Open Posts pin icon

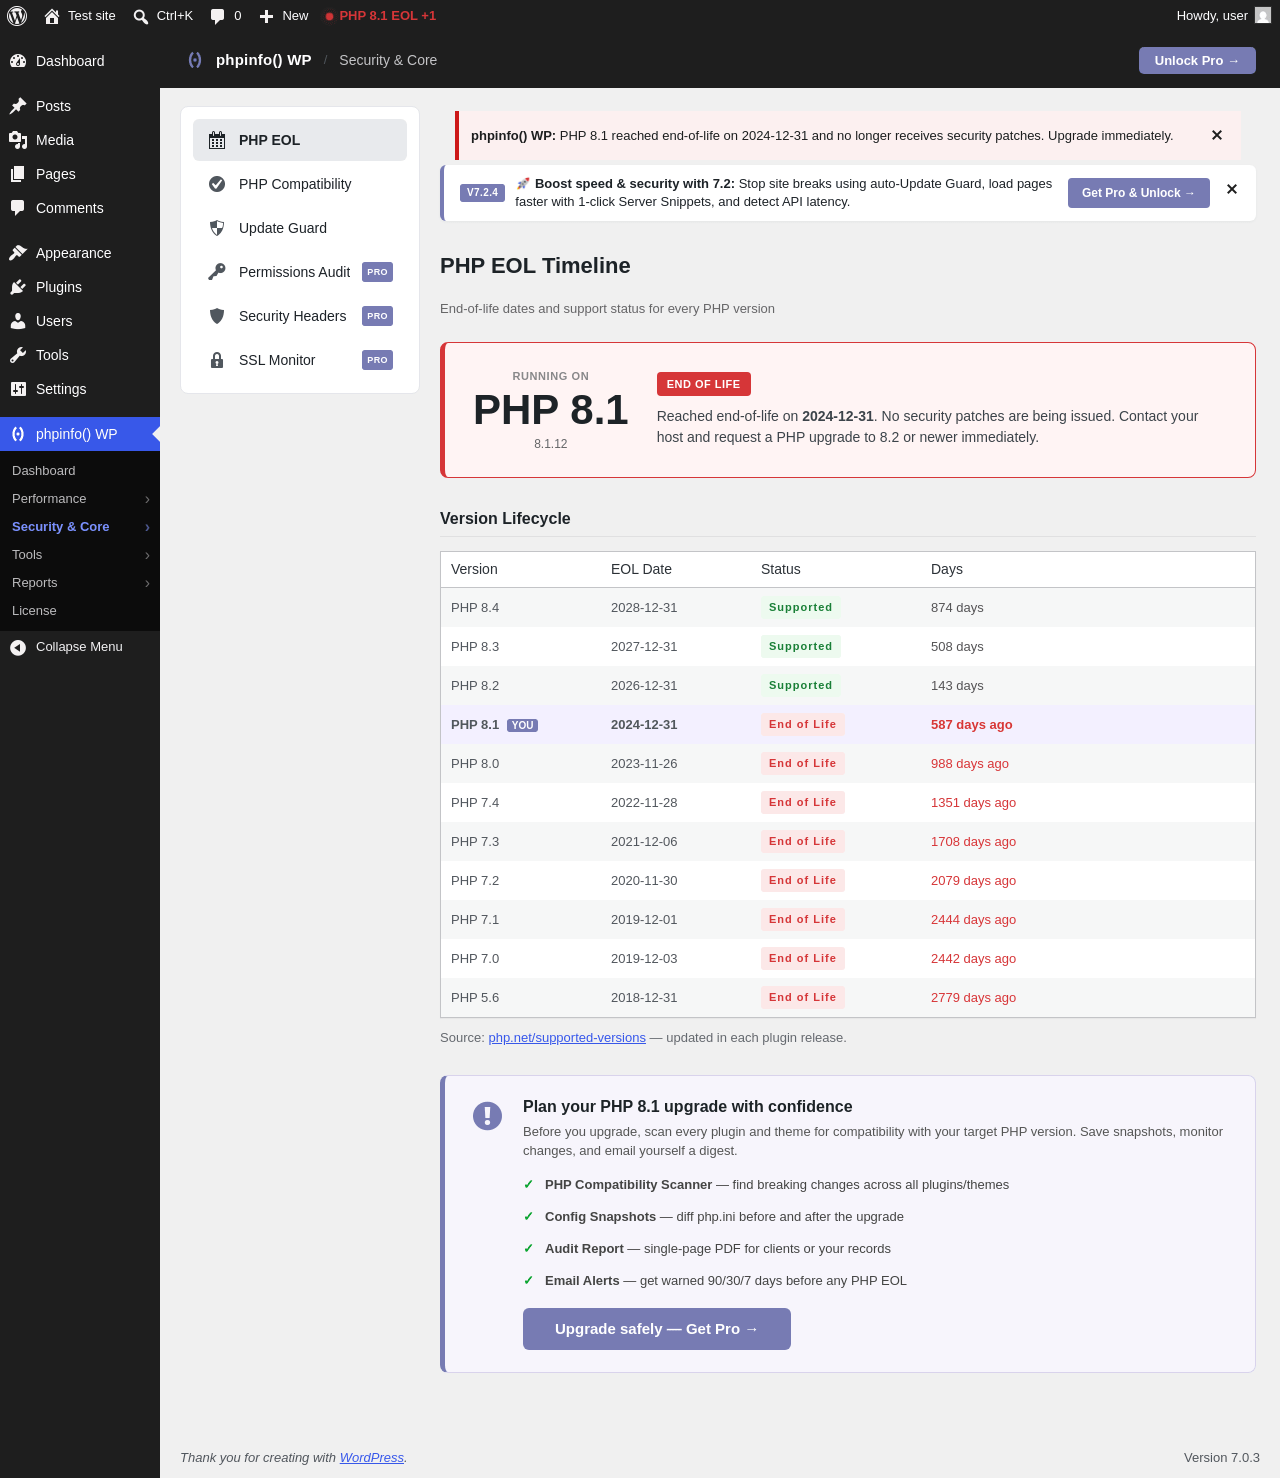(18, 106)
